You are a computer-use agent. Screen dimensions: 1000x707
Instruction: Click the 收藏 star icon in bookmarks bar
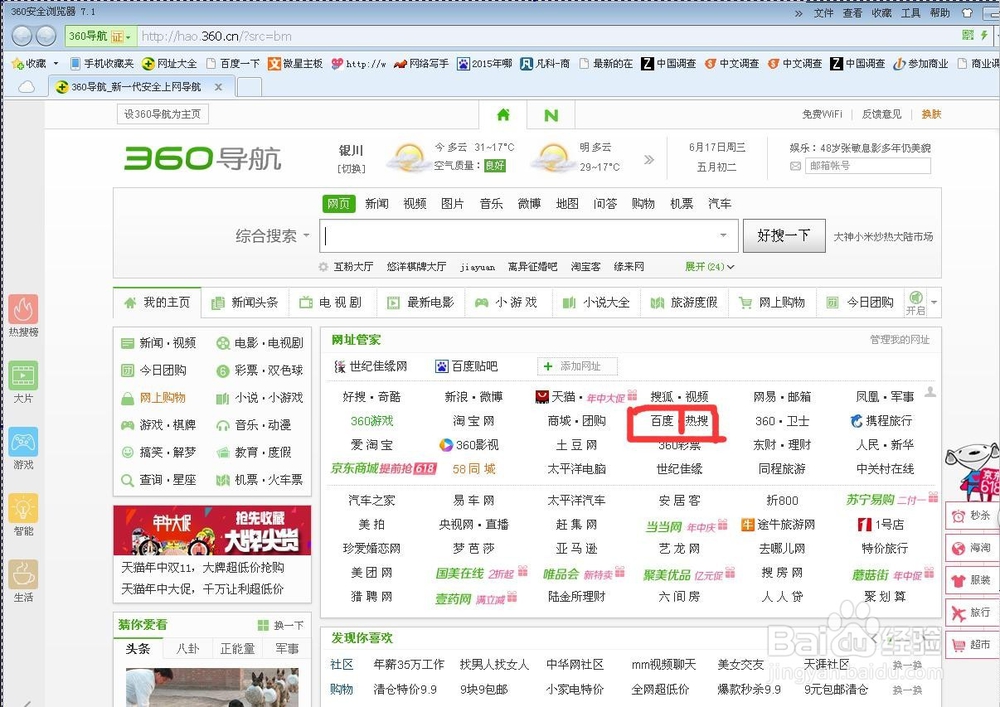click(x=17, y=63)
